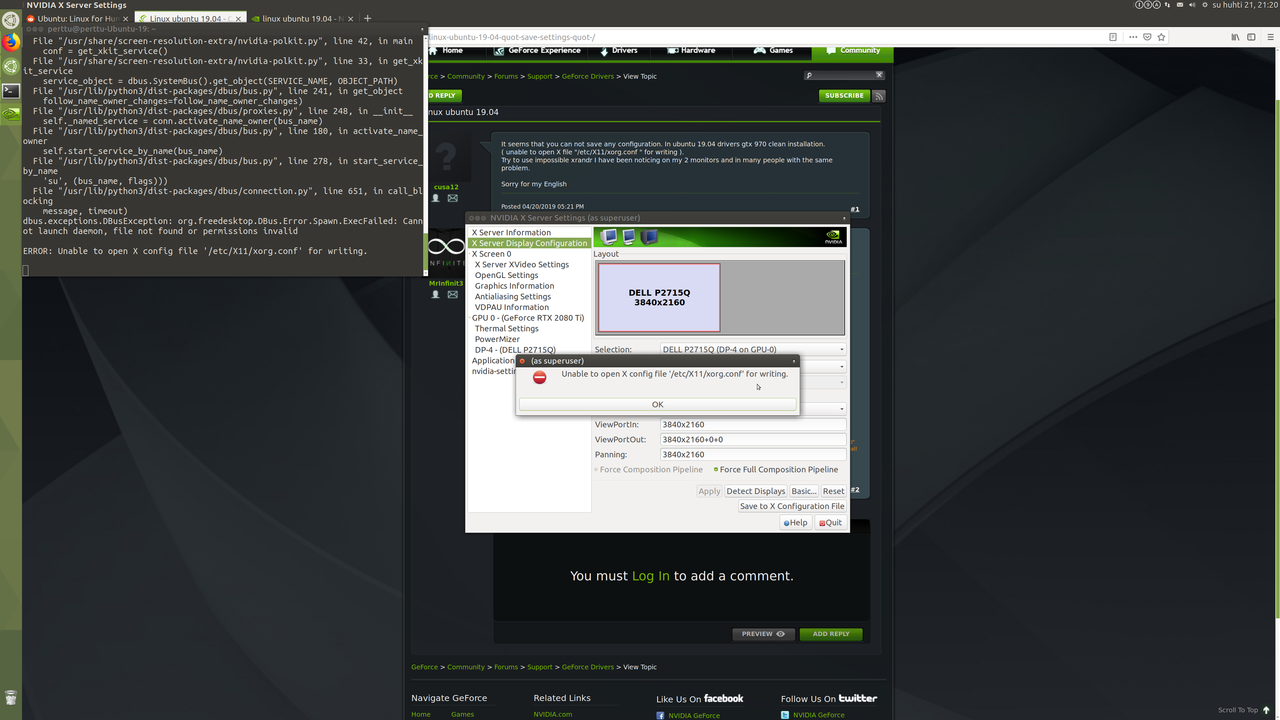
Task: Open Graphics Information page
Action: [514, 286]
